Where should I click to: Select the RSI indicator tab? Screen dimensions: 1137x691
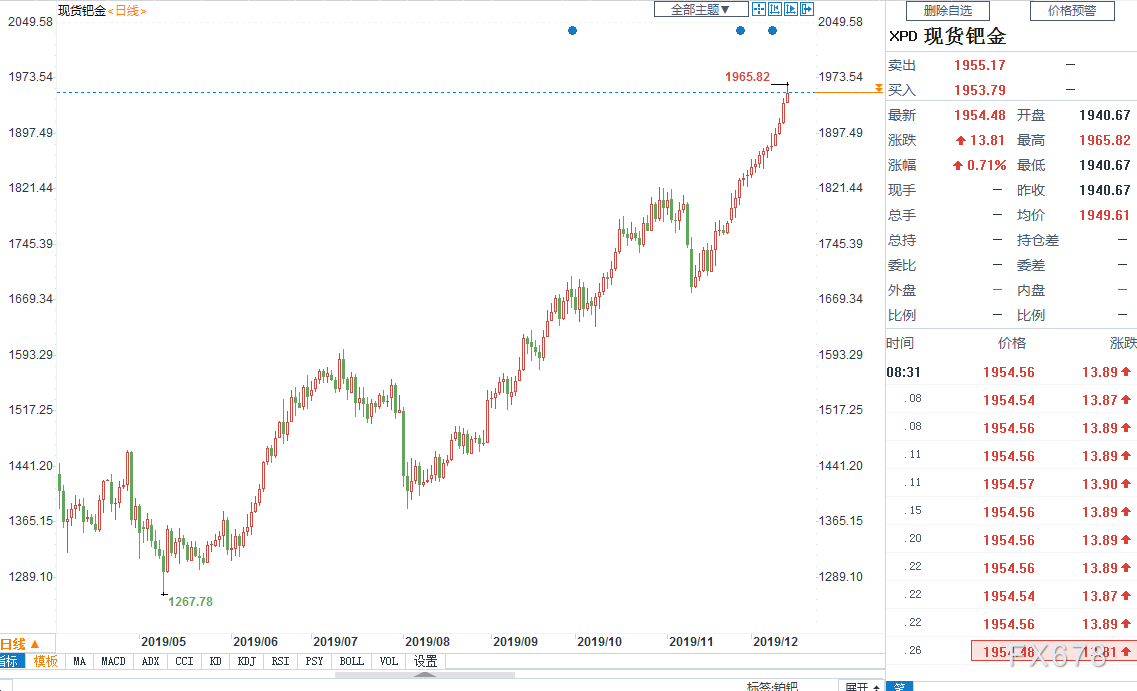click(280, 661)
